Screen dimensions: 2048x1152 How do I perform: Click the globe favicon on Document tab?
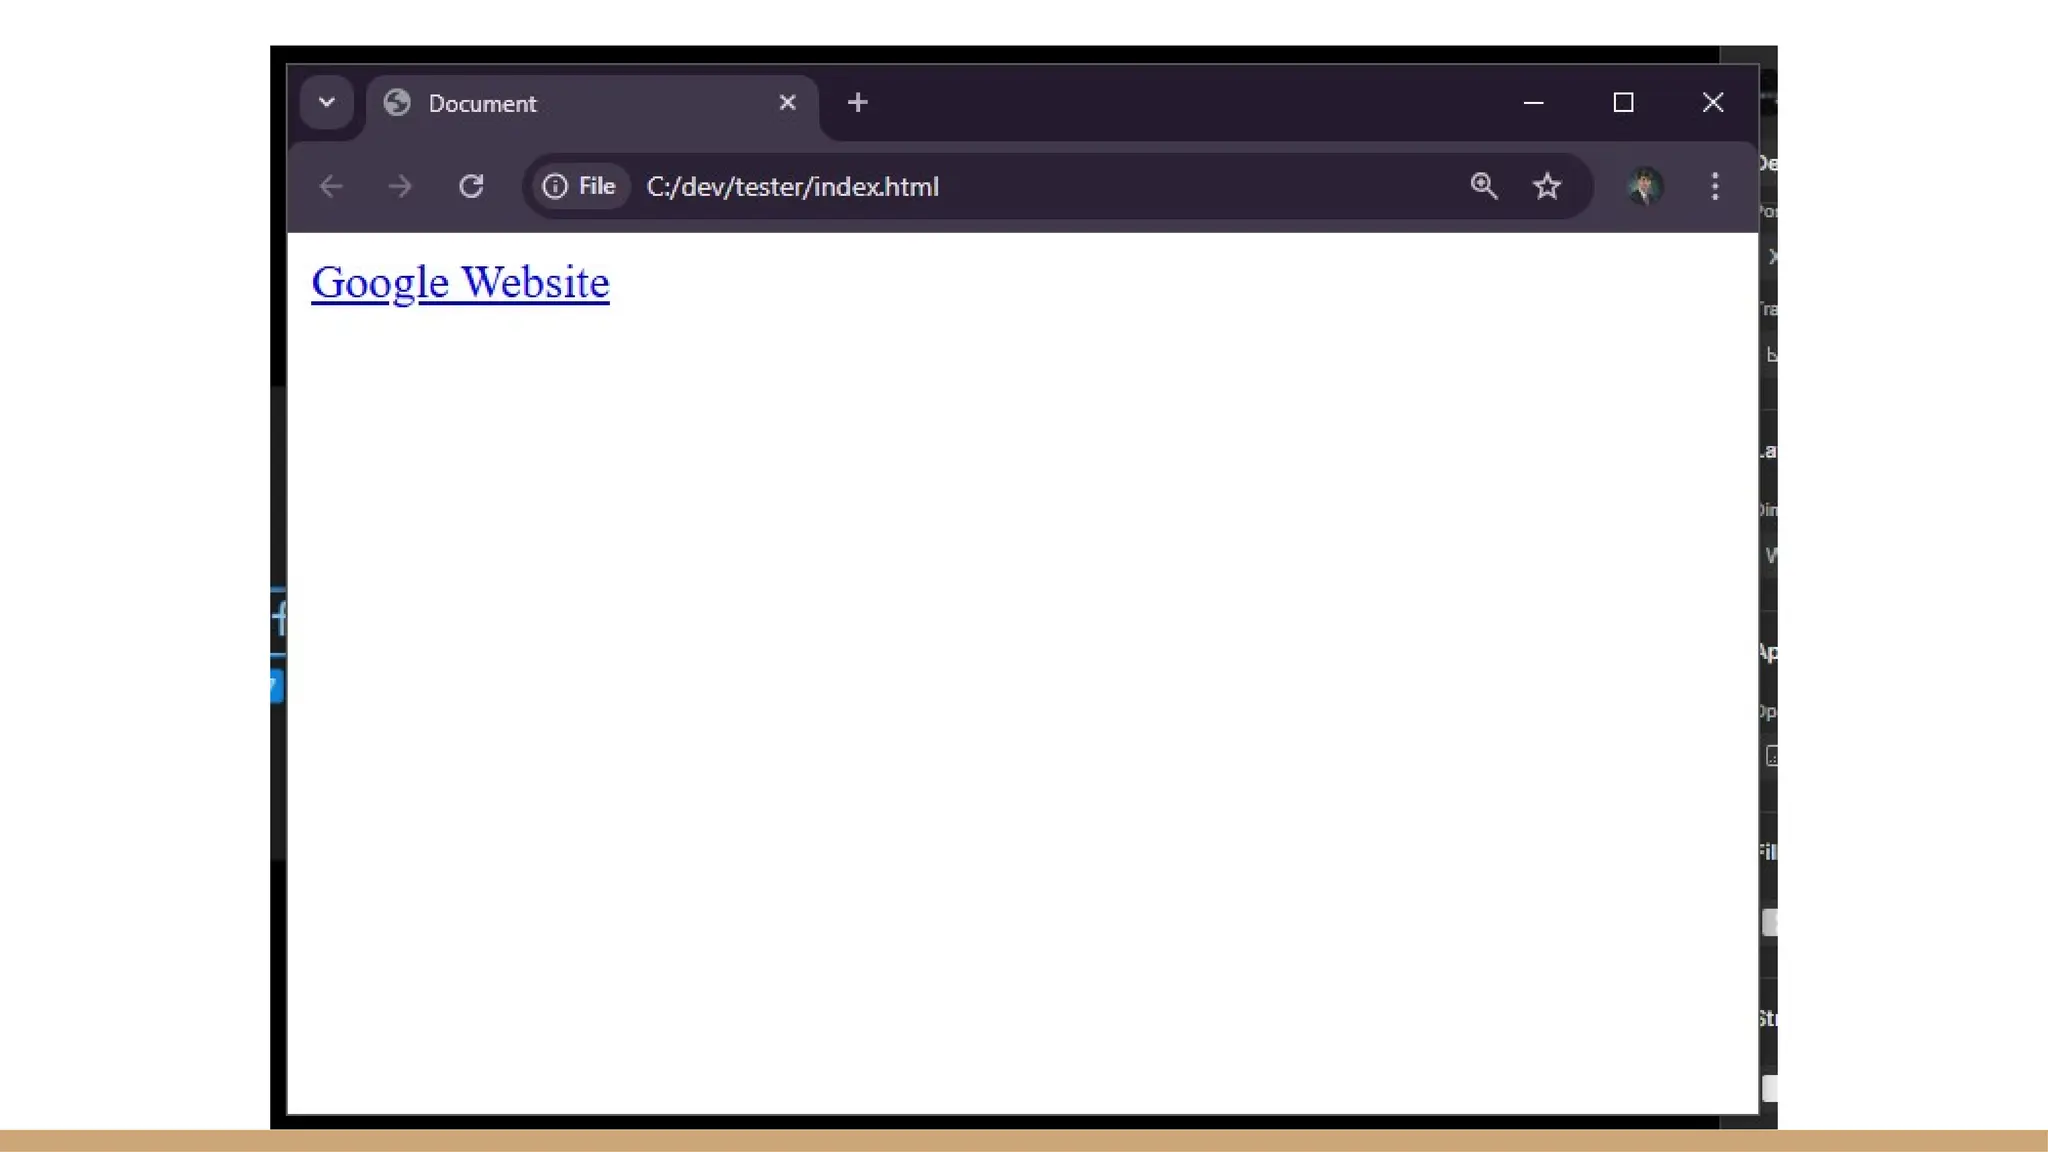point(397,103)
